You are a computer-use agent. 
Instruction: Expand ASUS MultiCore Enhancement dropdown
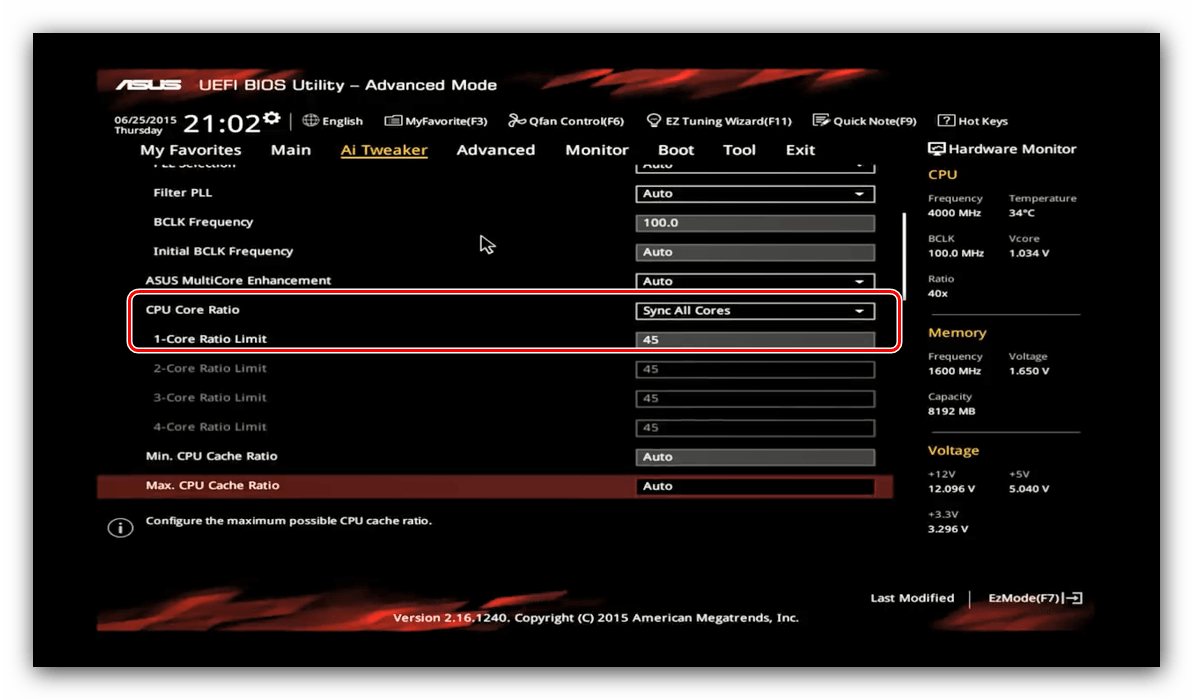tap(755, 282)
